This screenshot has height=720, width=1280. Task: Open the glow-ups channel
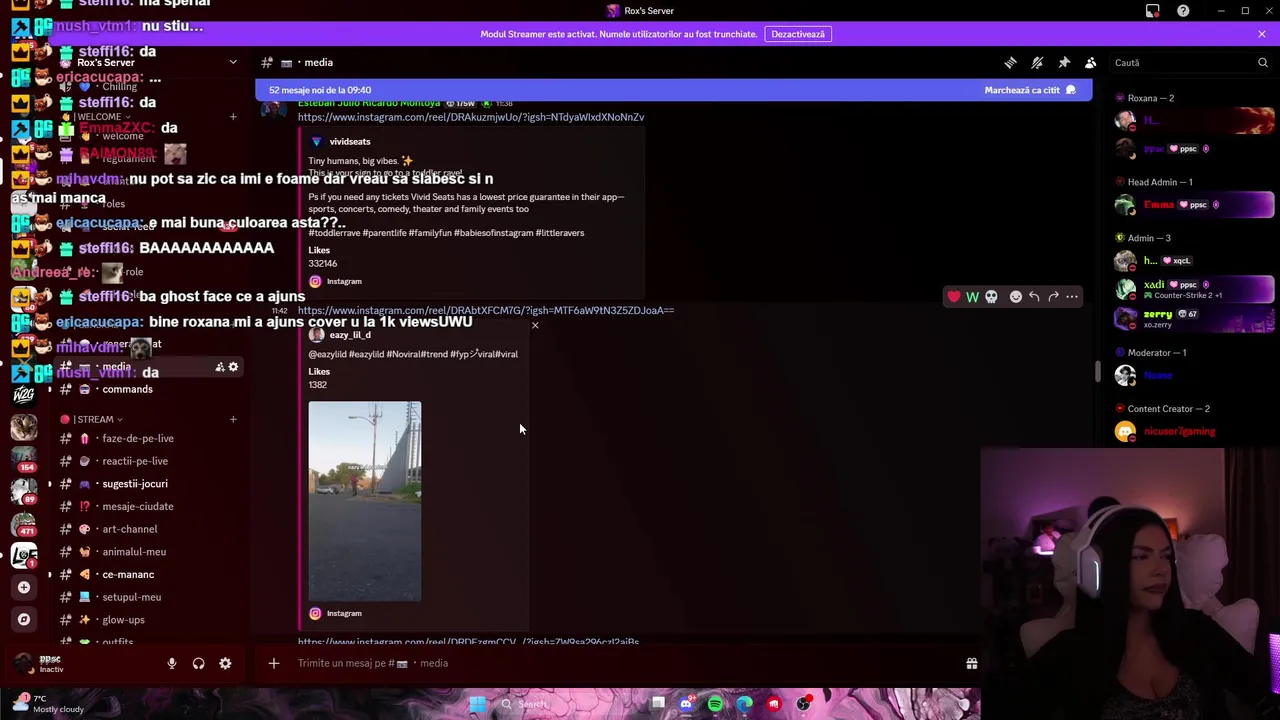click(x=123, y=620)
